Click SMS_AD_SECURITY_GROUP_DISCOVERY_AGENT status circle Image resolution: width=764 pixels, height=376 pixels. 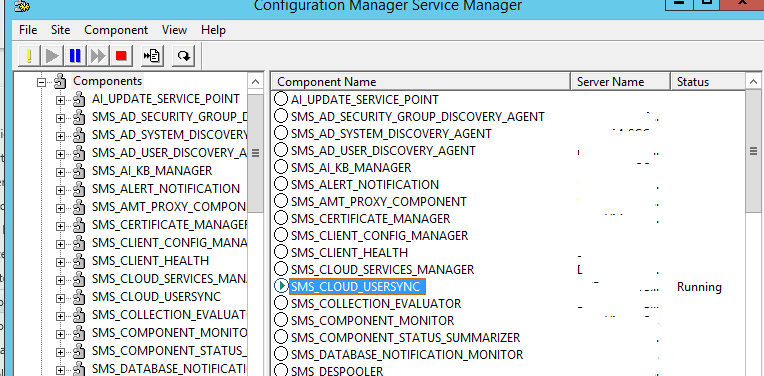click(281, 116)
